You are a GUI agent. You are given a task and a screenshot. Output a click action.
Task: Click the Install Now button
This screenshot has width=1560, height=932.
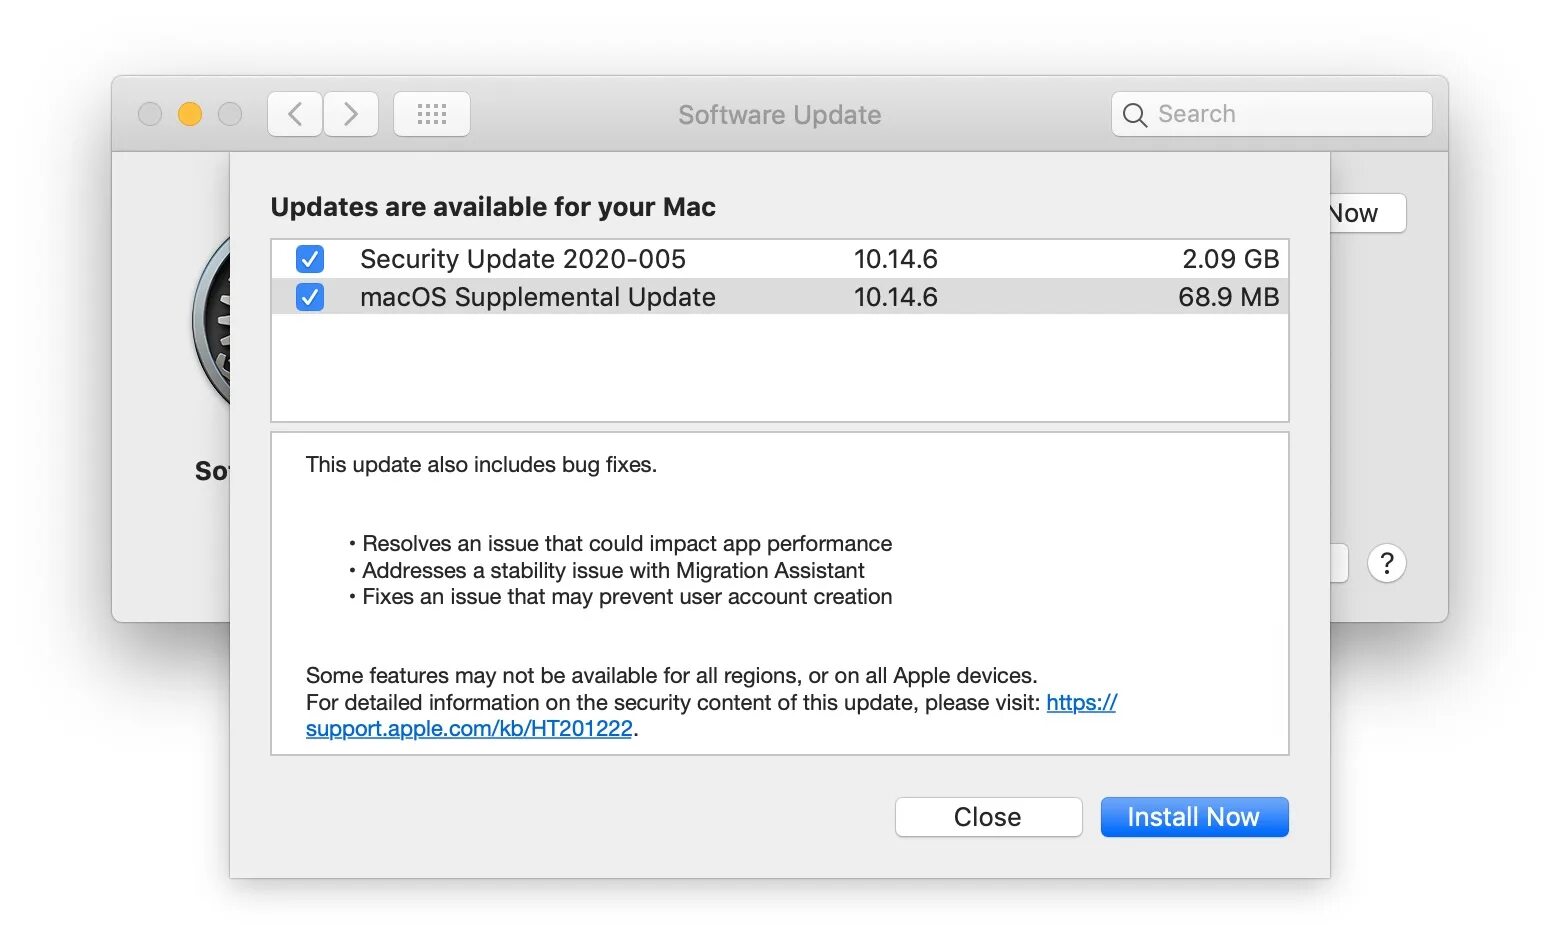point(1193,817)
